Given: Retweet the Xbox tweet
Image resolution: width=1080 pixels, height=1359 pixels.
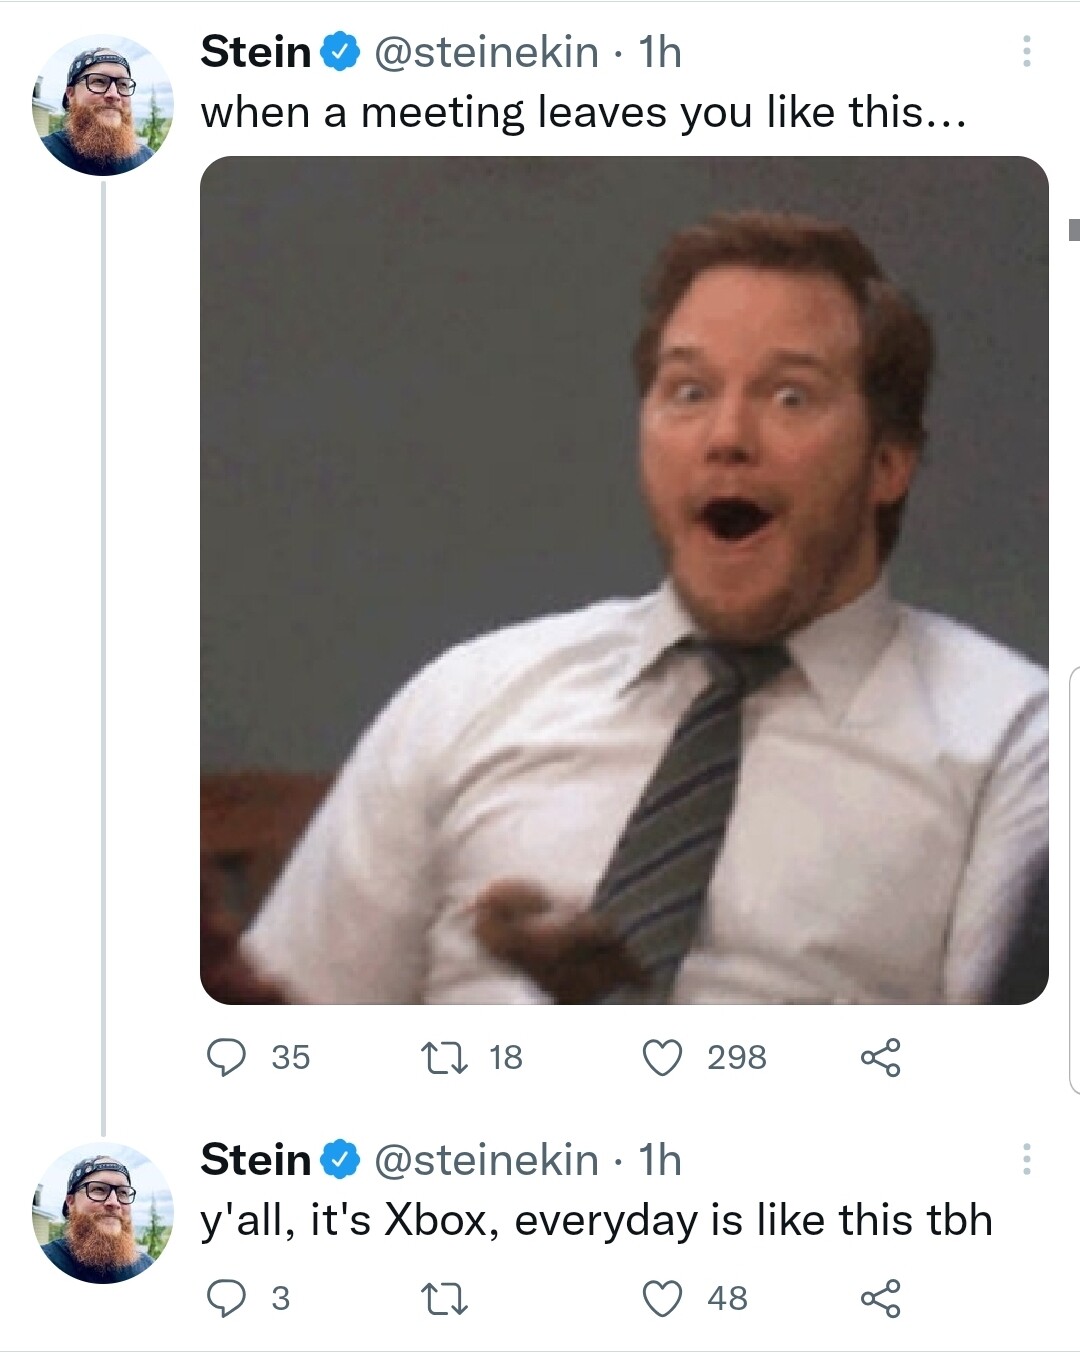Looking at the screenshot, I should click(x=445, y=1298).
